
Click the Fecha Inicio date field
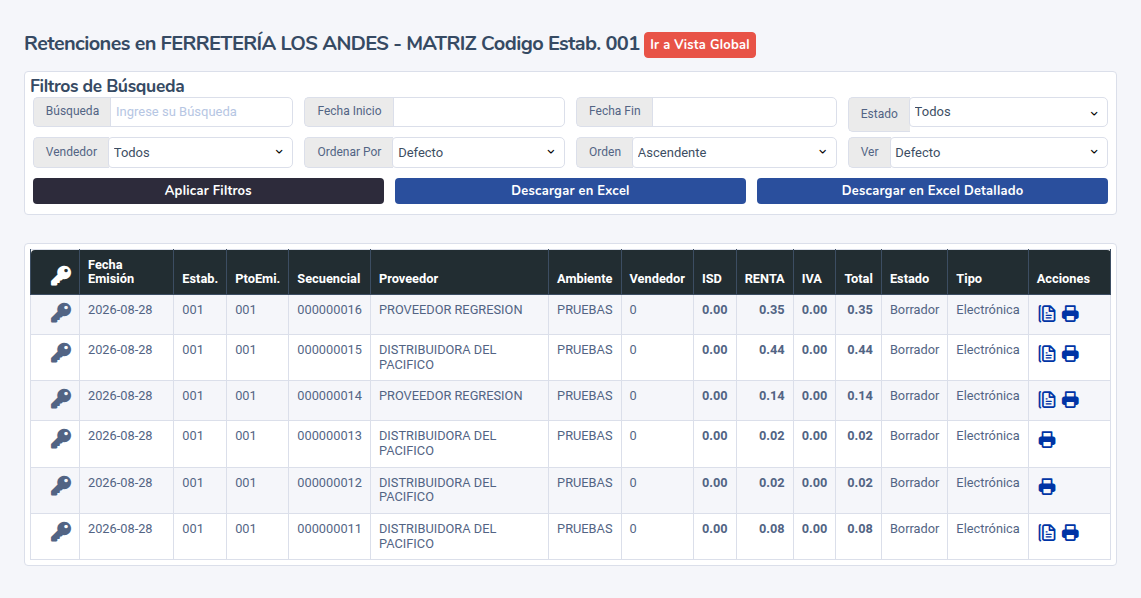[479, 112]
